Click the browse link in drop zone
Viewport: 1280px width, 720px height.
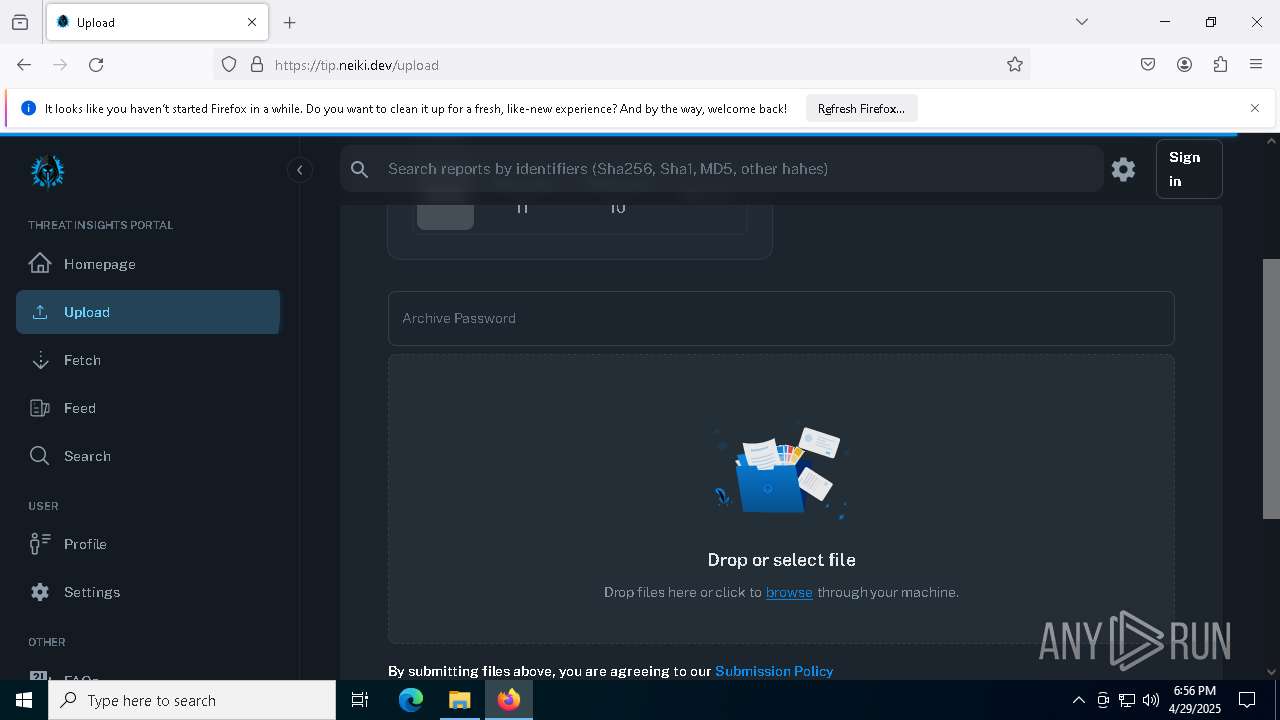coord(789,592)
